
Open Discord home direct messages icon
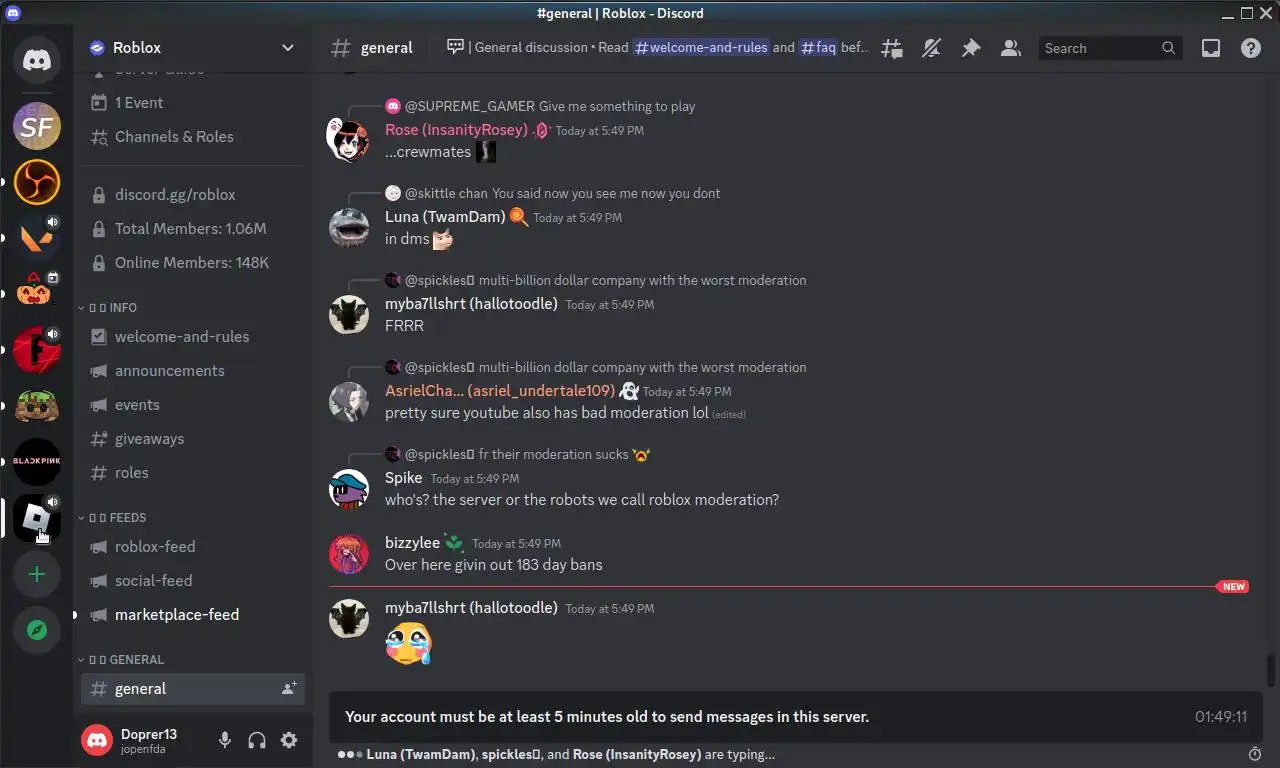pos(37,60)
